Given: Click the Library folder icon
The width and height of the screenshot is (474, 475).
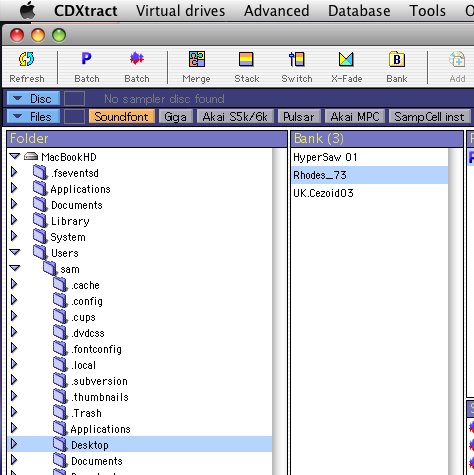Looking at the screenshot, I should pos(40,220).
